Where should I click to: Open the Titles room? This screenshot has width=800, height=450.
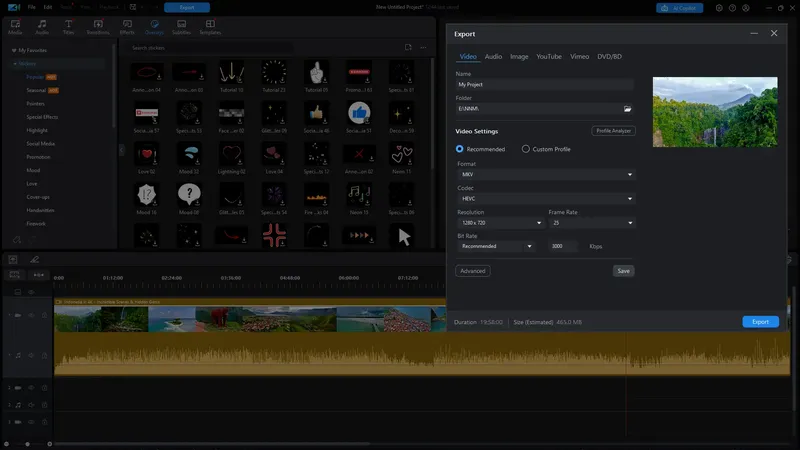tap(68, 27)
